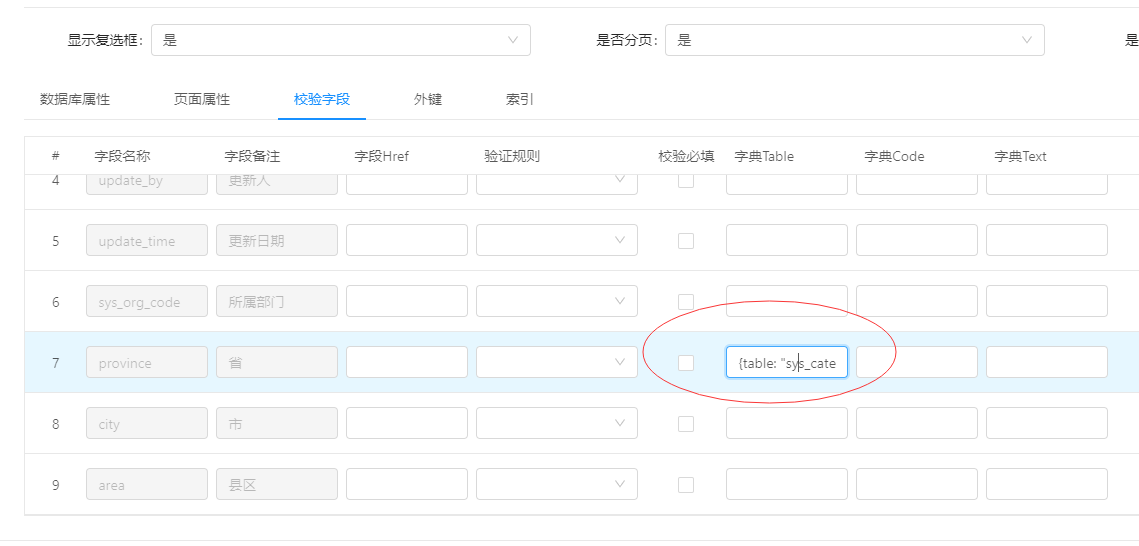This screenshot has width=1139, height=546.
Task: Click the 所属部门 field remark
Action: 277,301
